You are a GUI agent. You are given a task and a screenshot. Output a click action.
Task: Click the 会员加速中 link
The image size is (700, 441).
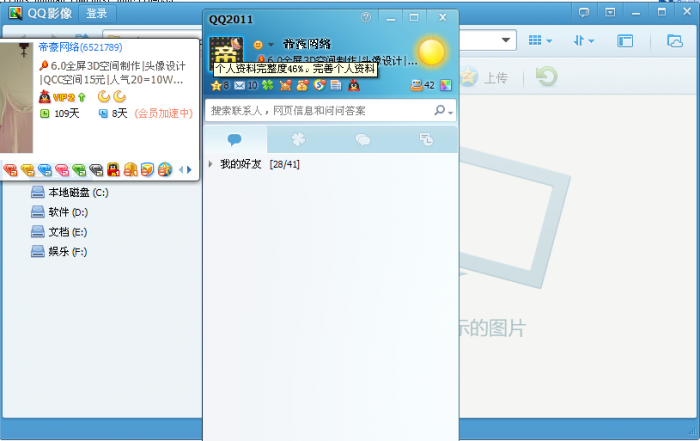pos(164,113)
